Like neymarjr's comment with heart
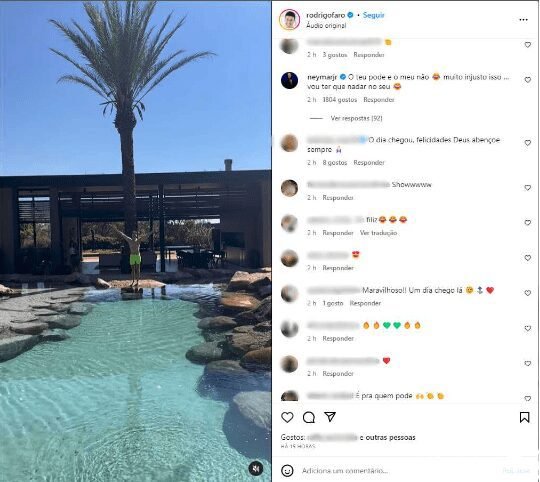 [528, 80]
